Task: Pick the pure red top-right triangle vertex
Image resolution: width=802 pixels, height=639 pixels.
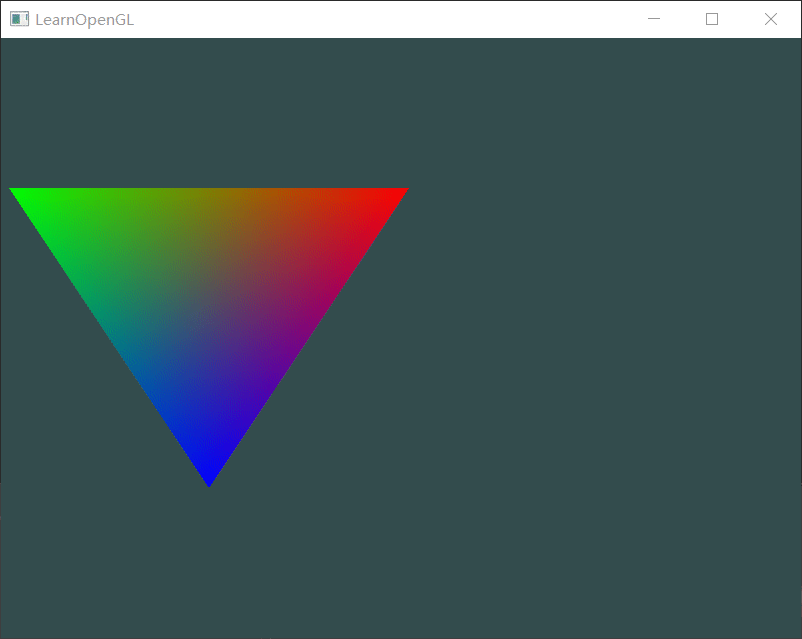Action: click(401, 191)
